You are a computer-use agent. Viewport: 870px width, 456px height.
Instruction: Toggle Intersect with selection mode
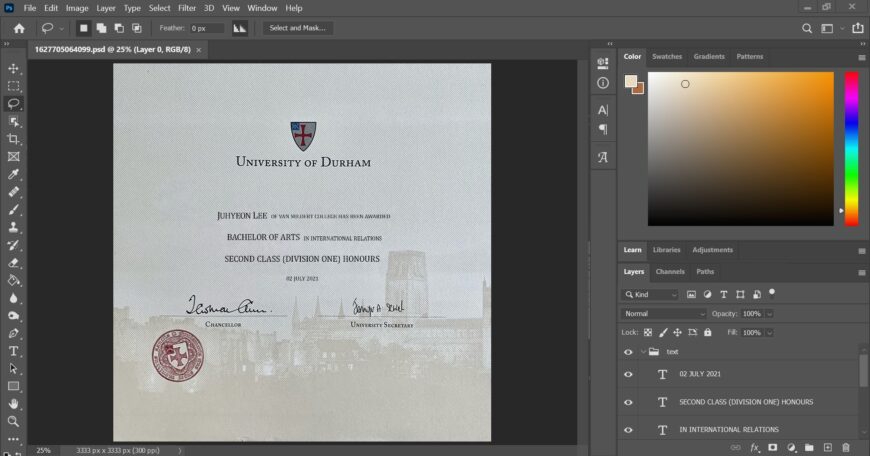pos(136,28)
